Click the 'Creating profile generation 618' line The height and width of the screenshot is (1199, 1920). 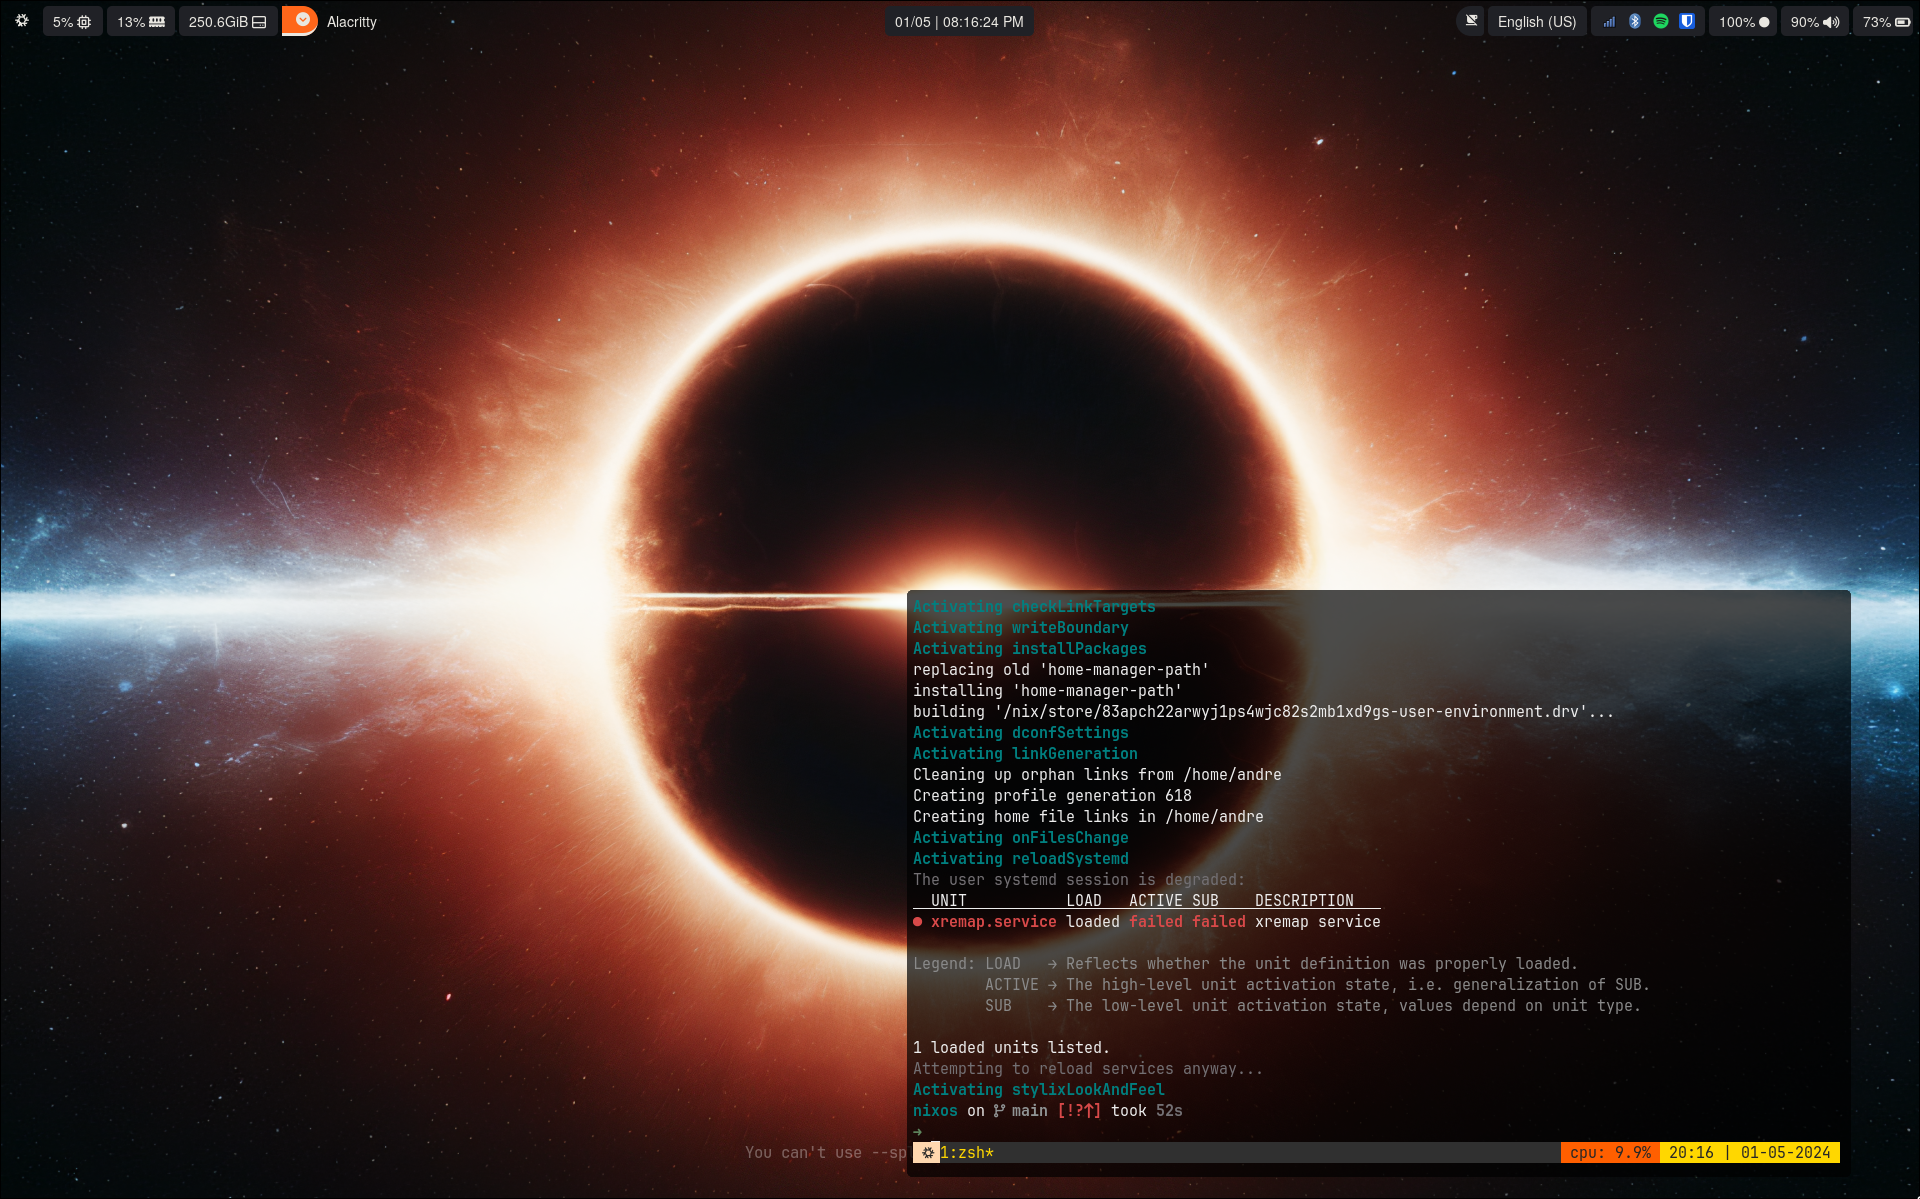pyautogui.click(x=1052, y=796)
